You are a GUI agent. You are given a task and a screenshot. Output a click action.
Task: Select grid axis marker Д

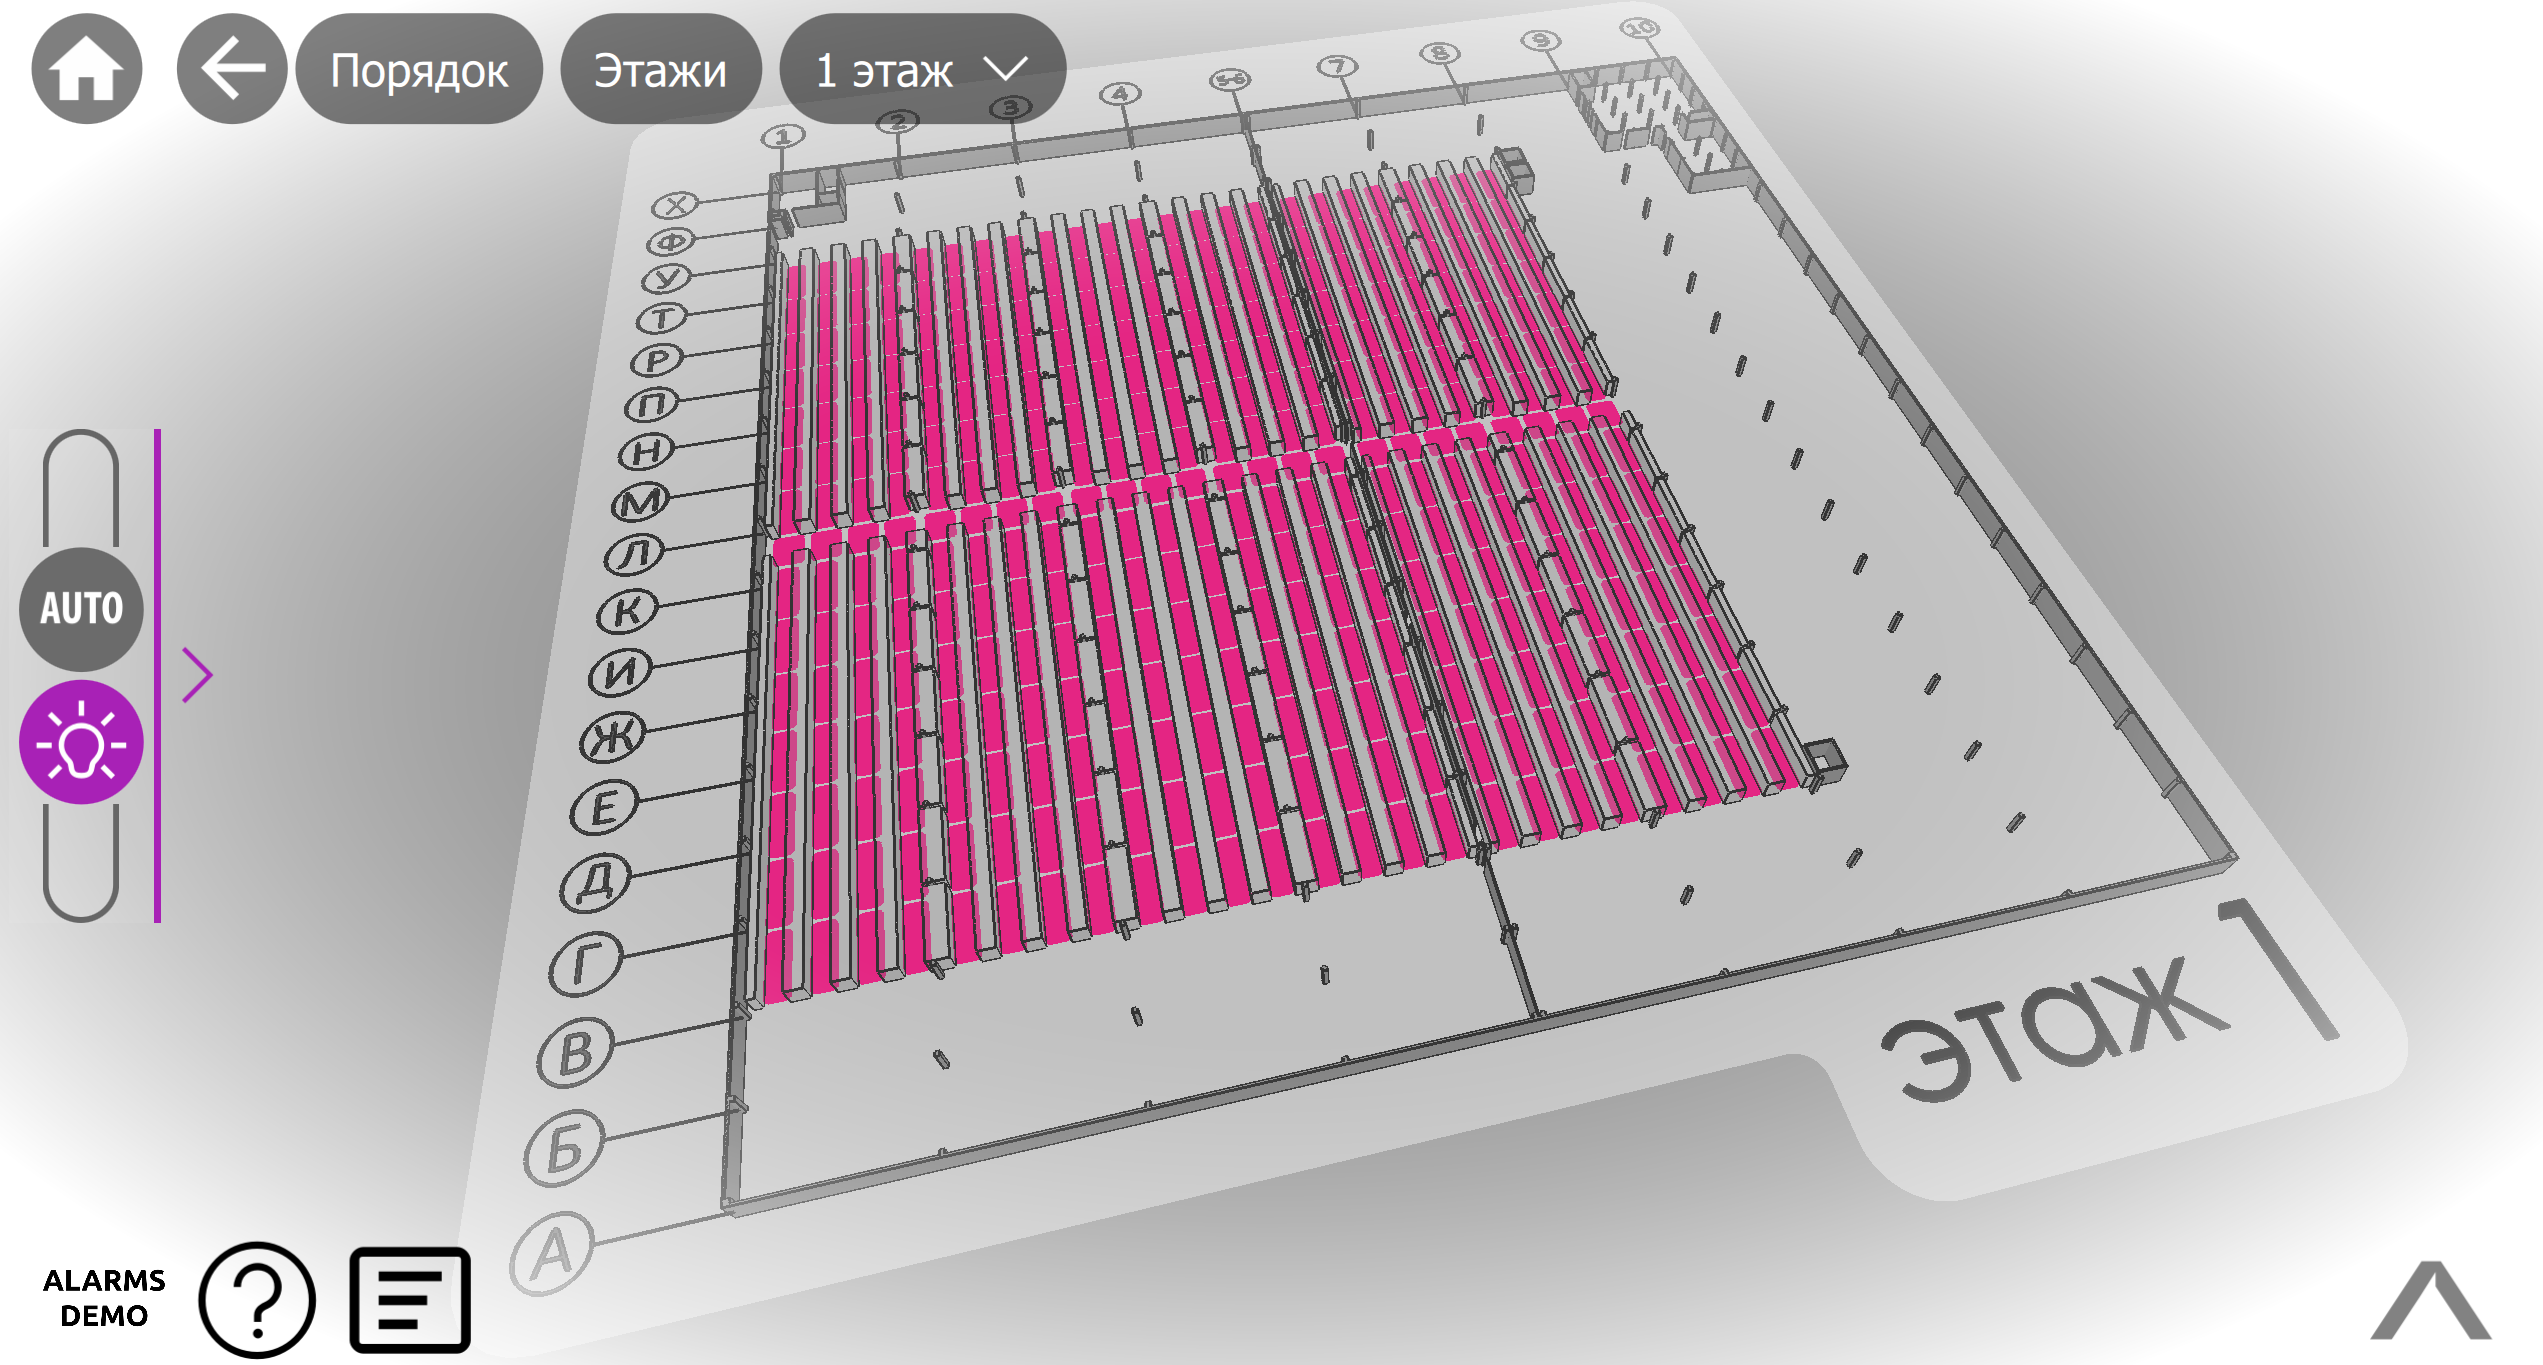pos(596,882)
